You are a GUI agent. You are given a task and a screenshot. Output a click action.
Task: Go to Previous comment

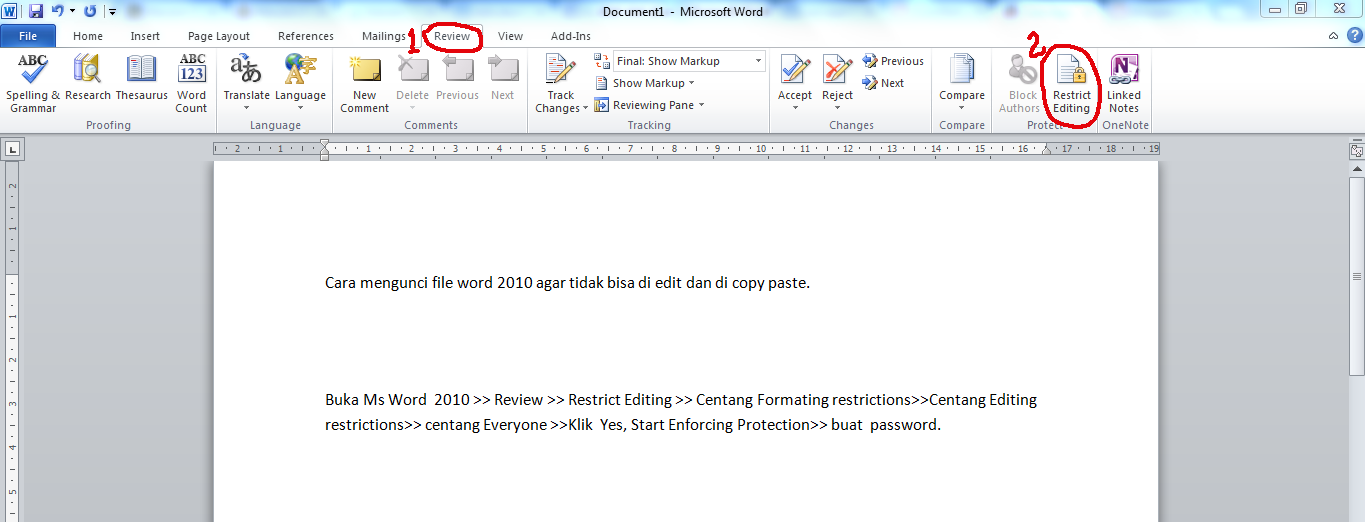coord(457,79)
